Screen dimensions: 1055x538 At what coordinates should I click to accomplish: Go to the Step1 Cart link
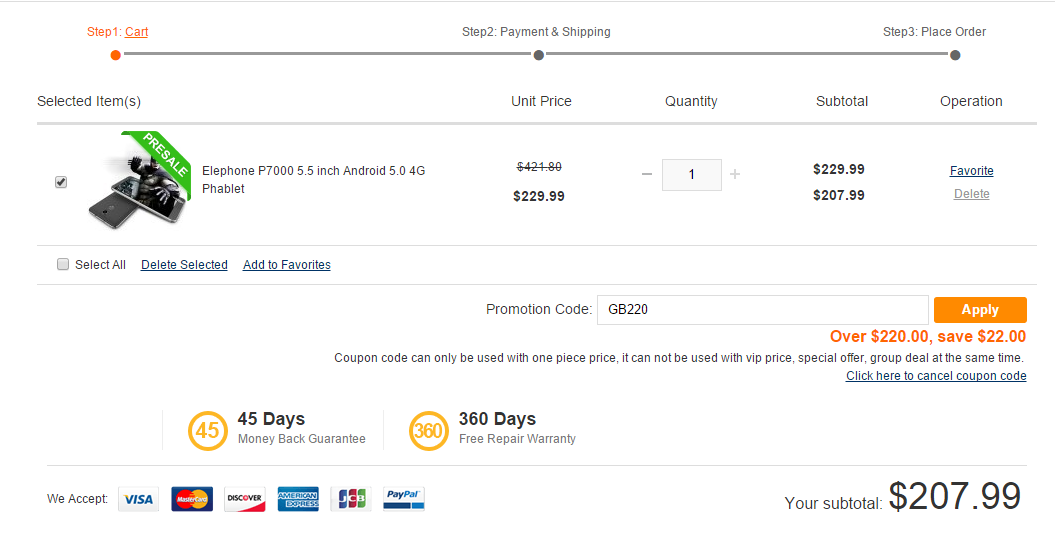coord(136,32)
